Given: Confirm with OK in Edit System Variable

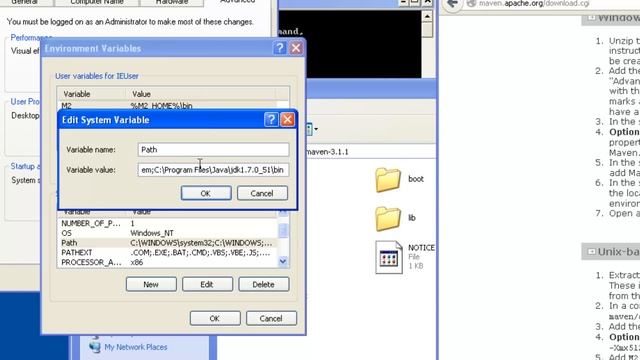Looking at the screenshot, I should point(206,193).
